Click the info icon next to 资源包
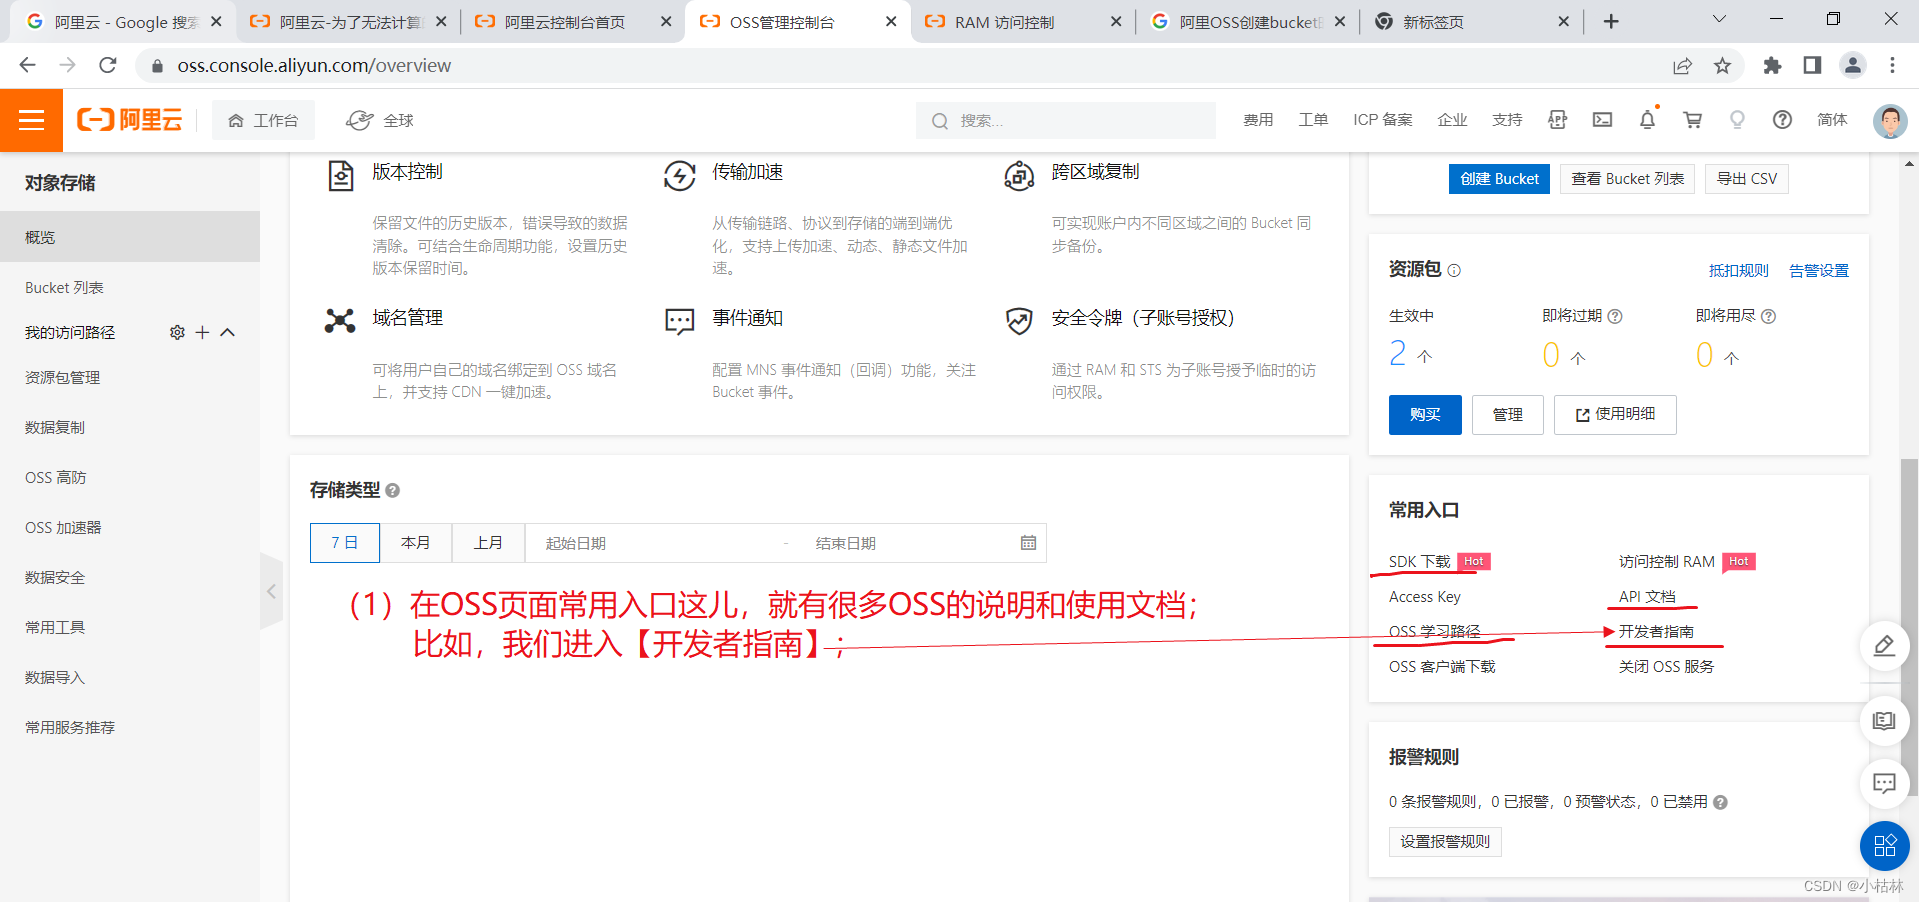 [1454, 270]
